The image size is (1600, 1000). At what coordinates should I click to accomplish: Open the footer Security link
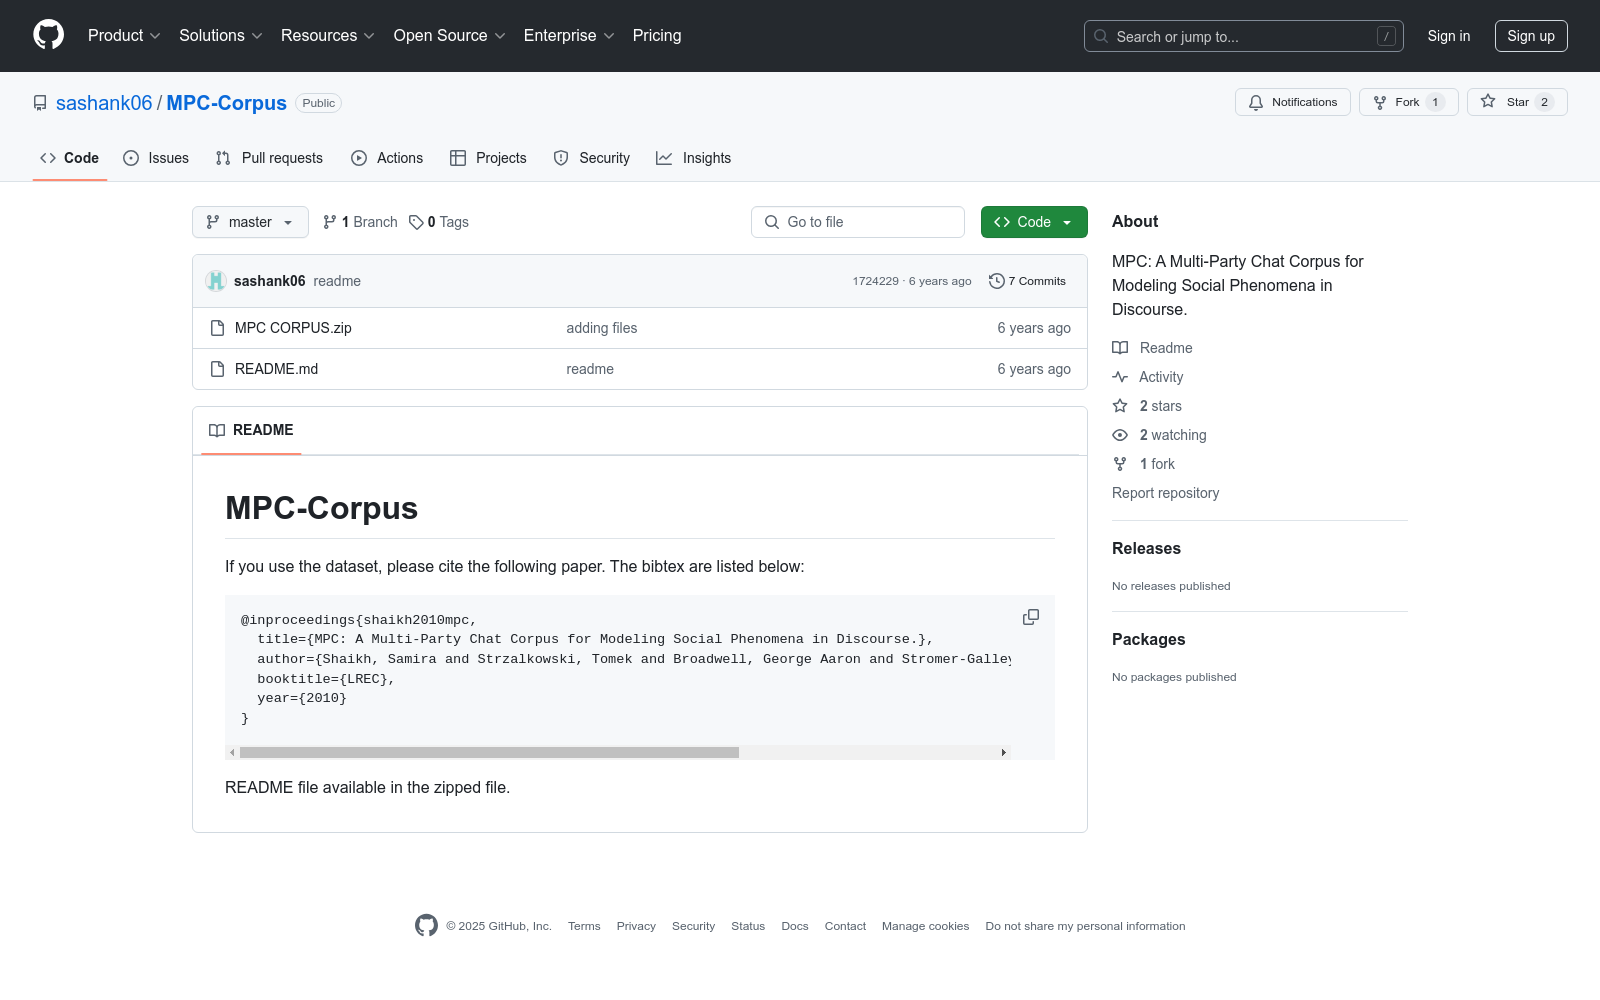pyautogui.click(x=694, y=926)
